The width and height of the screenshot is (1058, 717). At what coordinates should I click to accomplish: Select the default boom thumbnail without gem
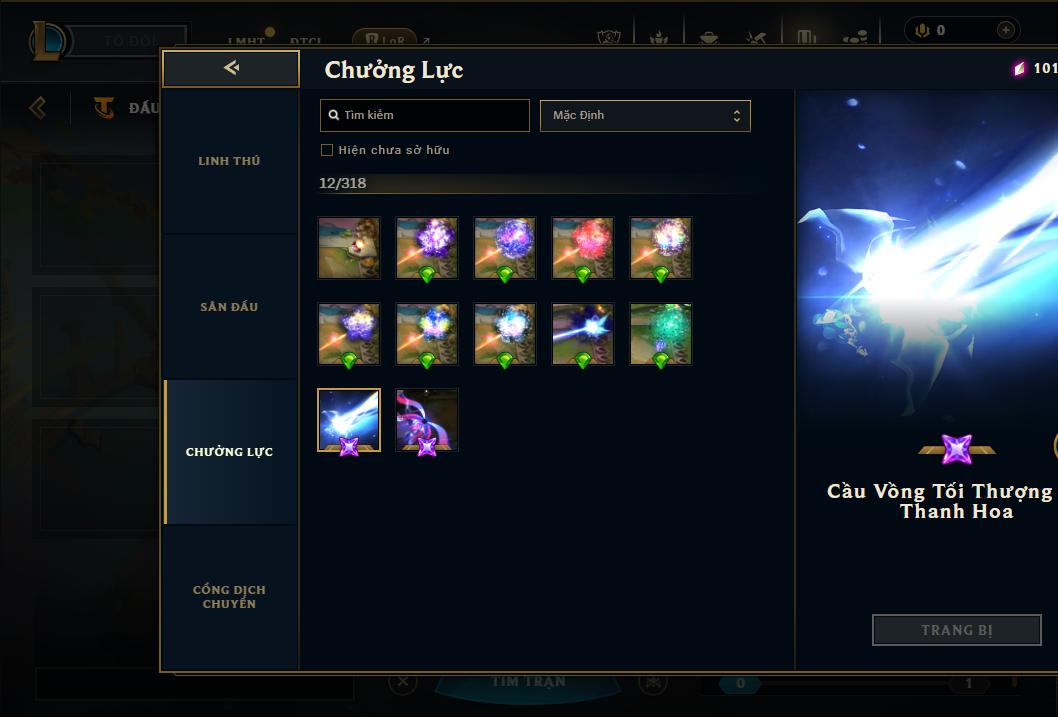[x=349, y=248]
